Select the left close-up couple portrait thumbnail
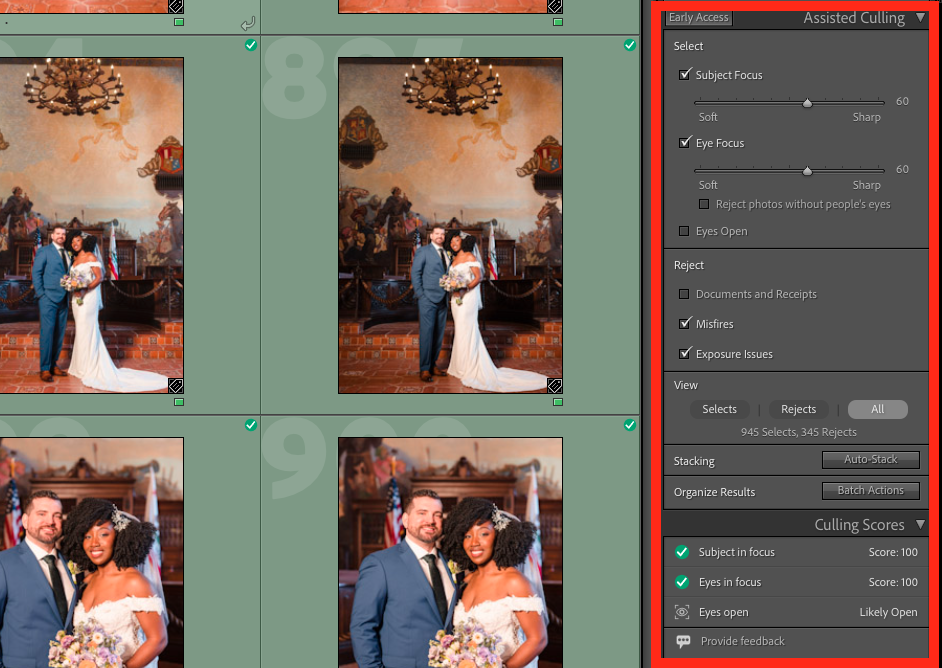The height and width of the screenshot is (668, 942). (92, 552)
